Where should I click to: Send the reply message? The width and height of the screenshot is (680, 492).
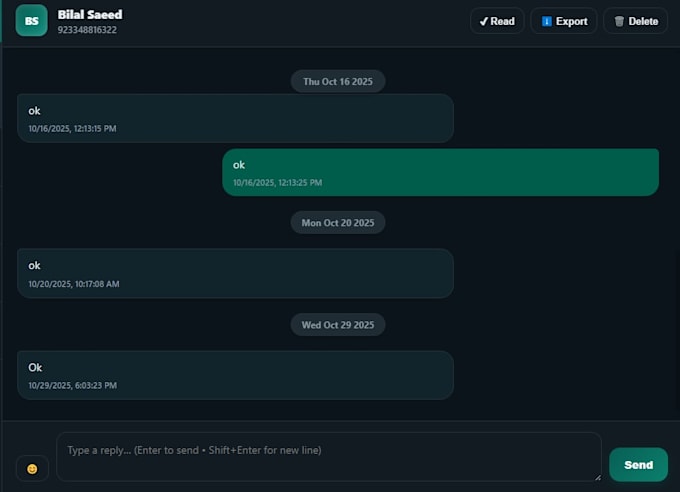pos(638,465)
